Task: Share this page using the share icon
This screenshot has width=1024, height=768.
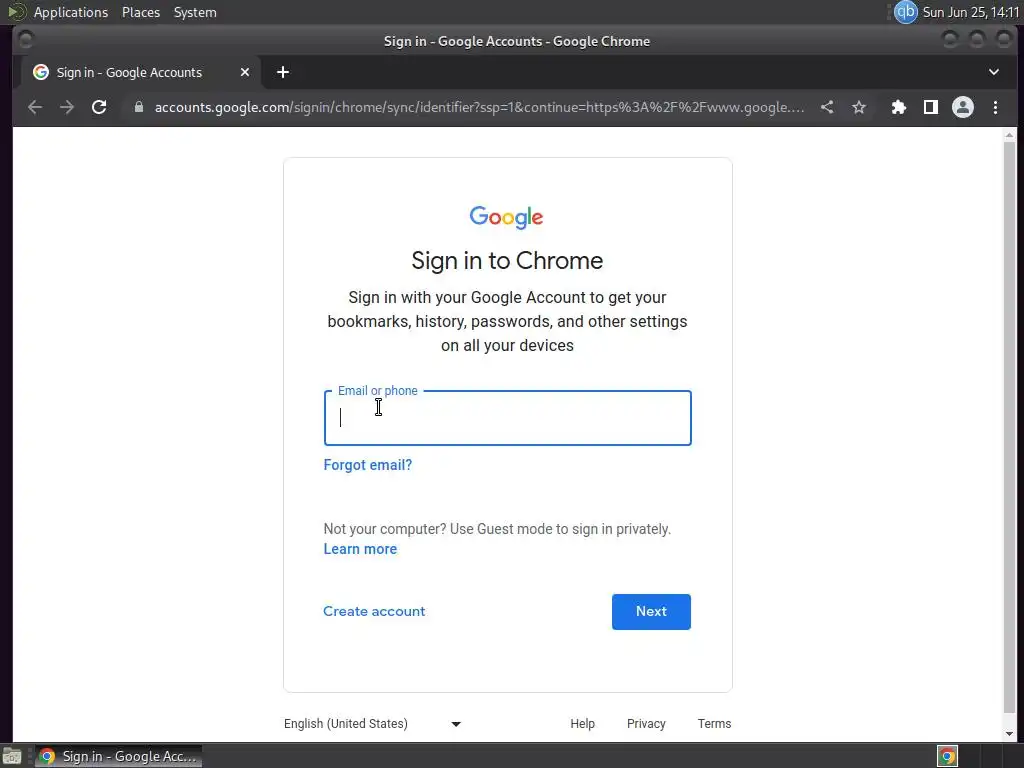Action: coord(827,107)
